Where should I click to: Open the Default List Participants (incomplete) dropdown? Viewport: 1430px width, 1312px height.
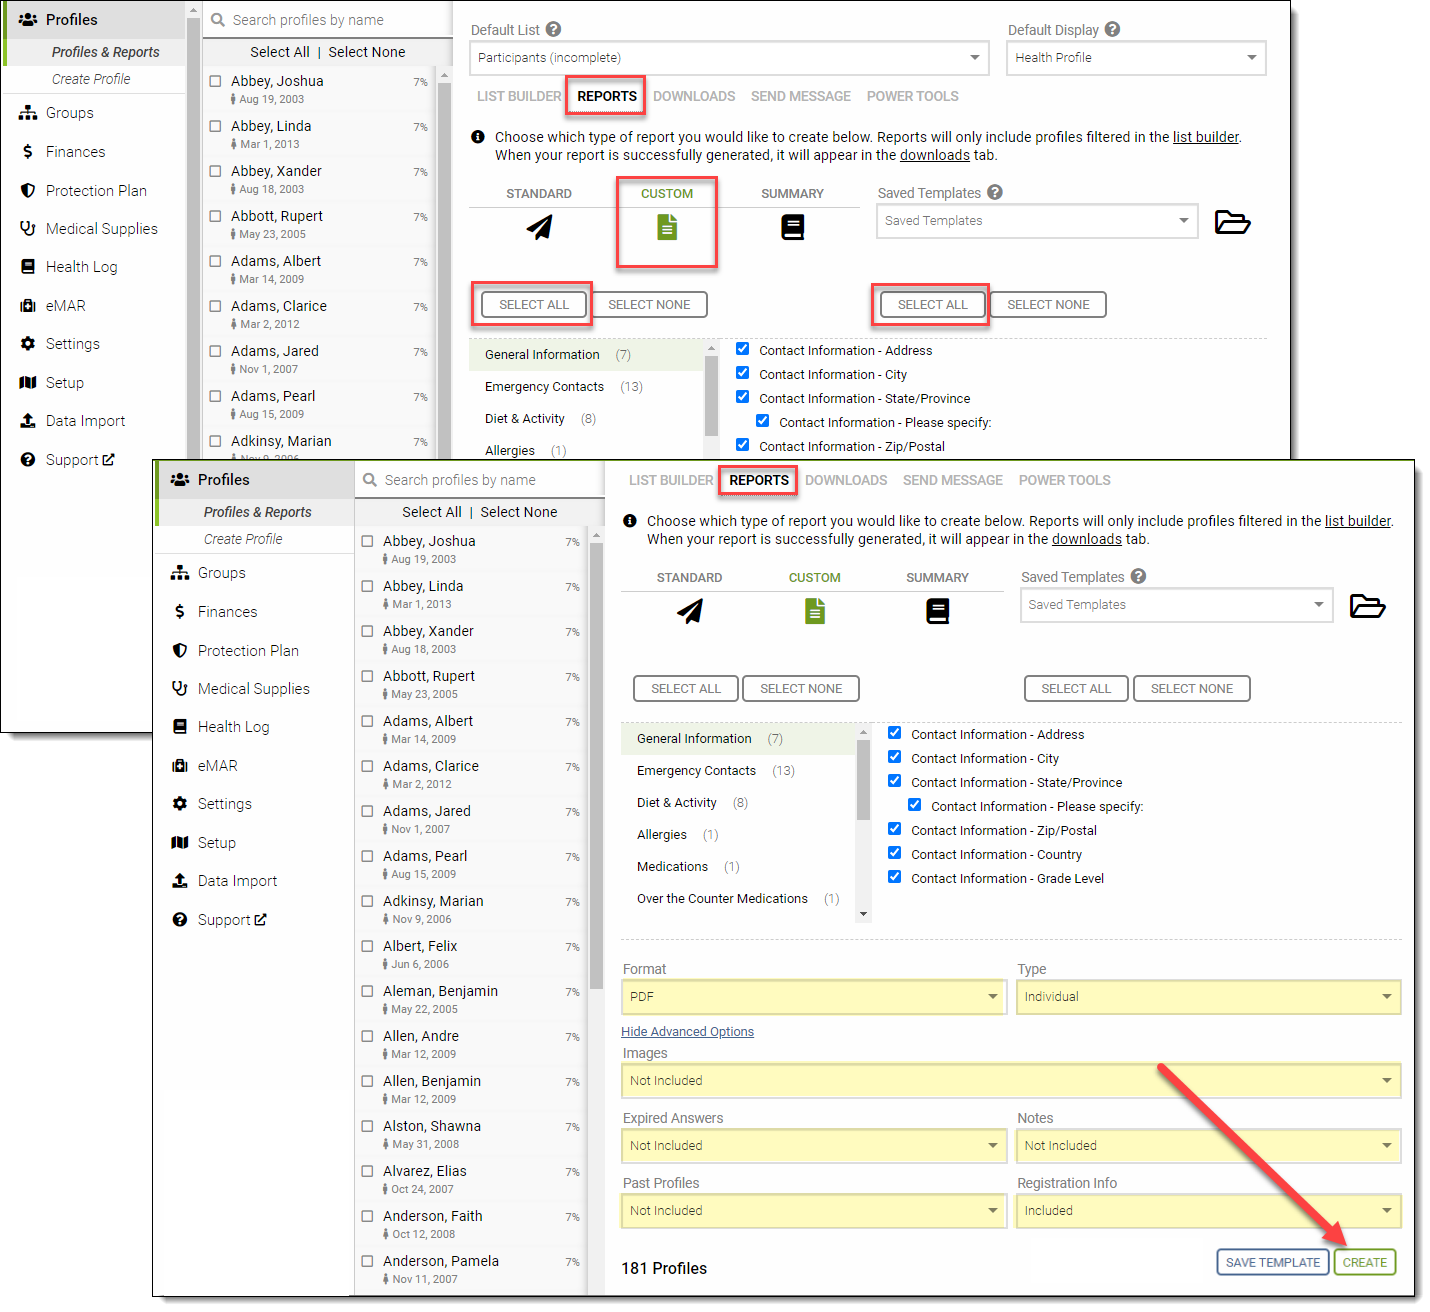[728, 58]
